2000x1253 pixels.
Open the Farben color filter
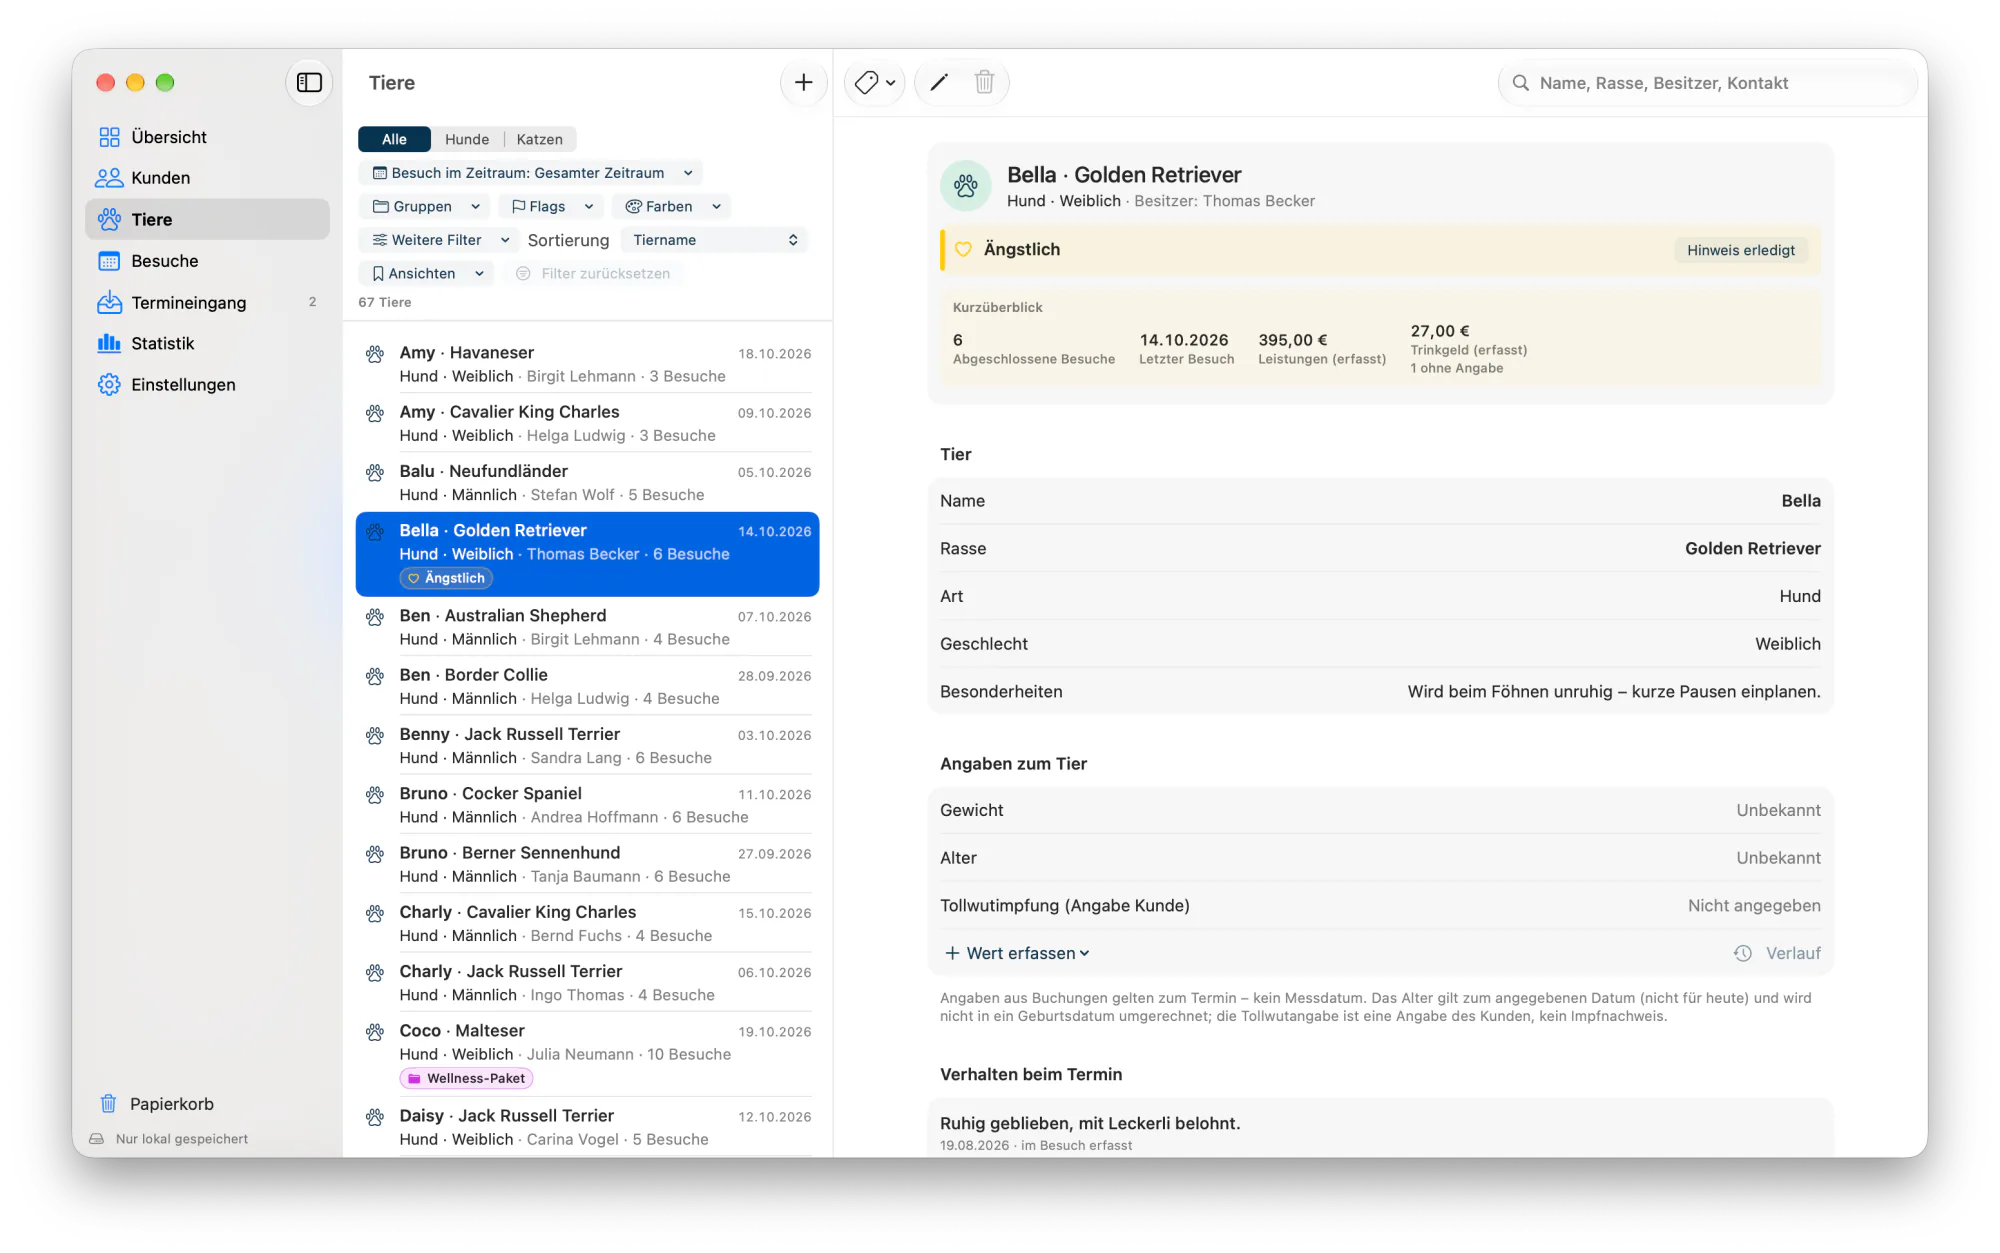point(671,206)
